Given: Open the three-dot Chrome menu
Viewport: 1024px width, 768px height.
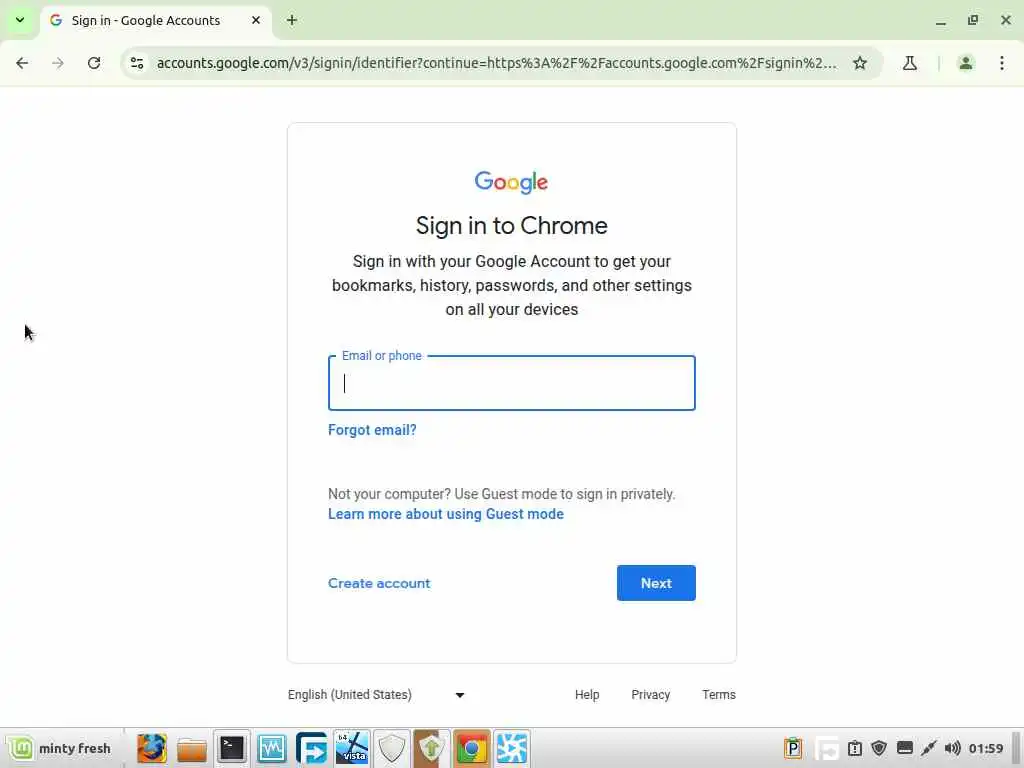Looking at the screenshot, I should pos(1002,63).
